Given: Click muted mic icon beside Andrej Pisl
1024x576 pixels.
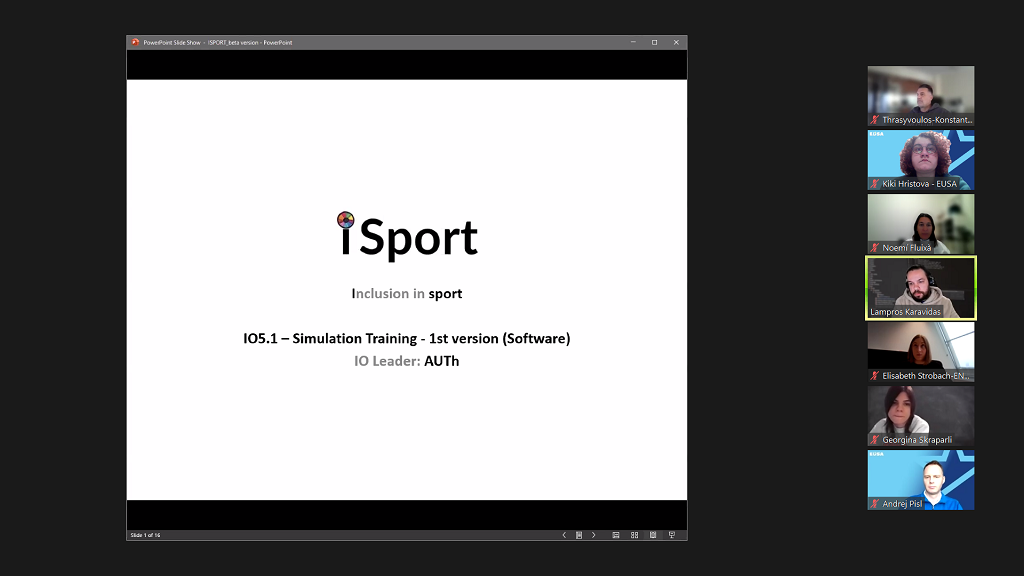Looking at the screenshot, I should [x=875, y=504].
